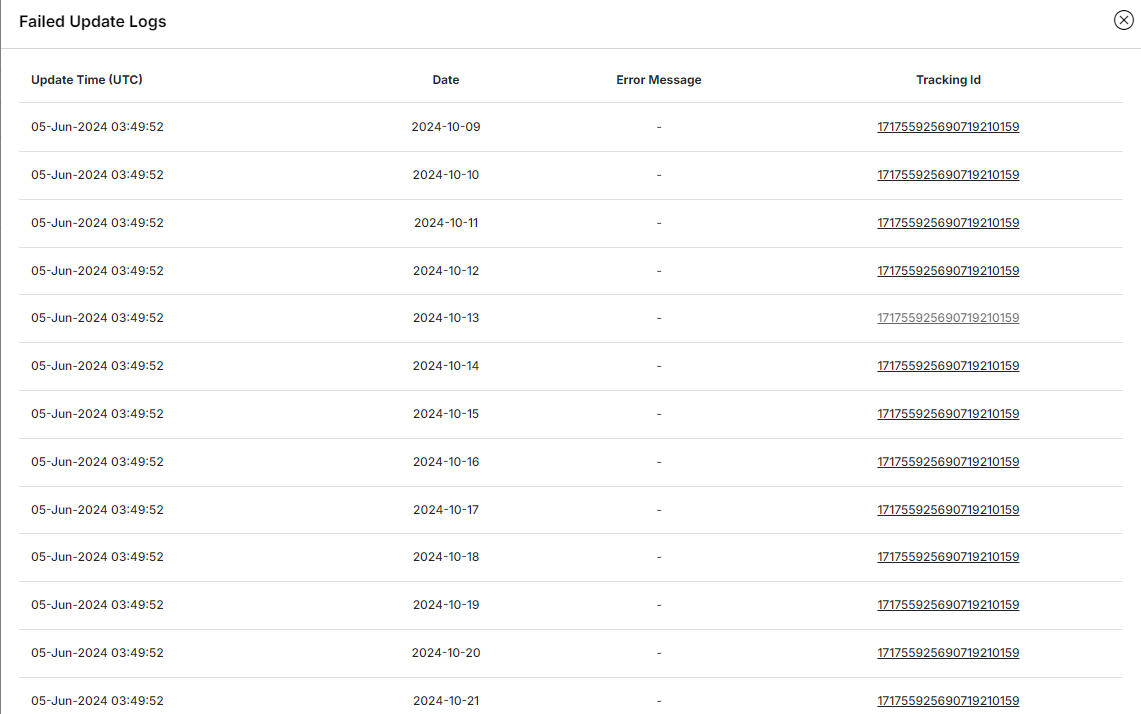The height and width of the screenshot is (714, 1141).
Task: Close the Failed Update Logs dialog
Action: [1123, 21]
